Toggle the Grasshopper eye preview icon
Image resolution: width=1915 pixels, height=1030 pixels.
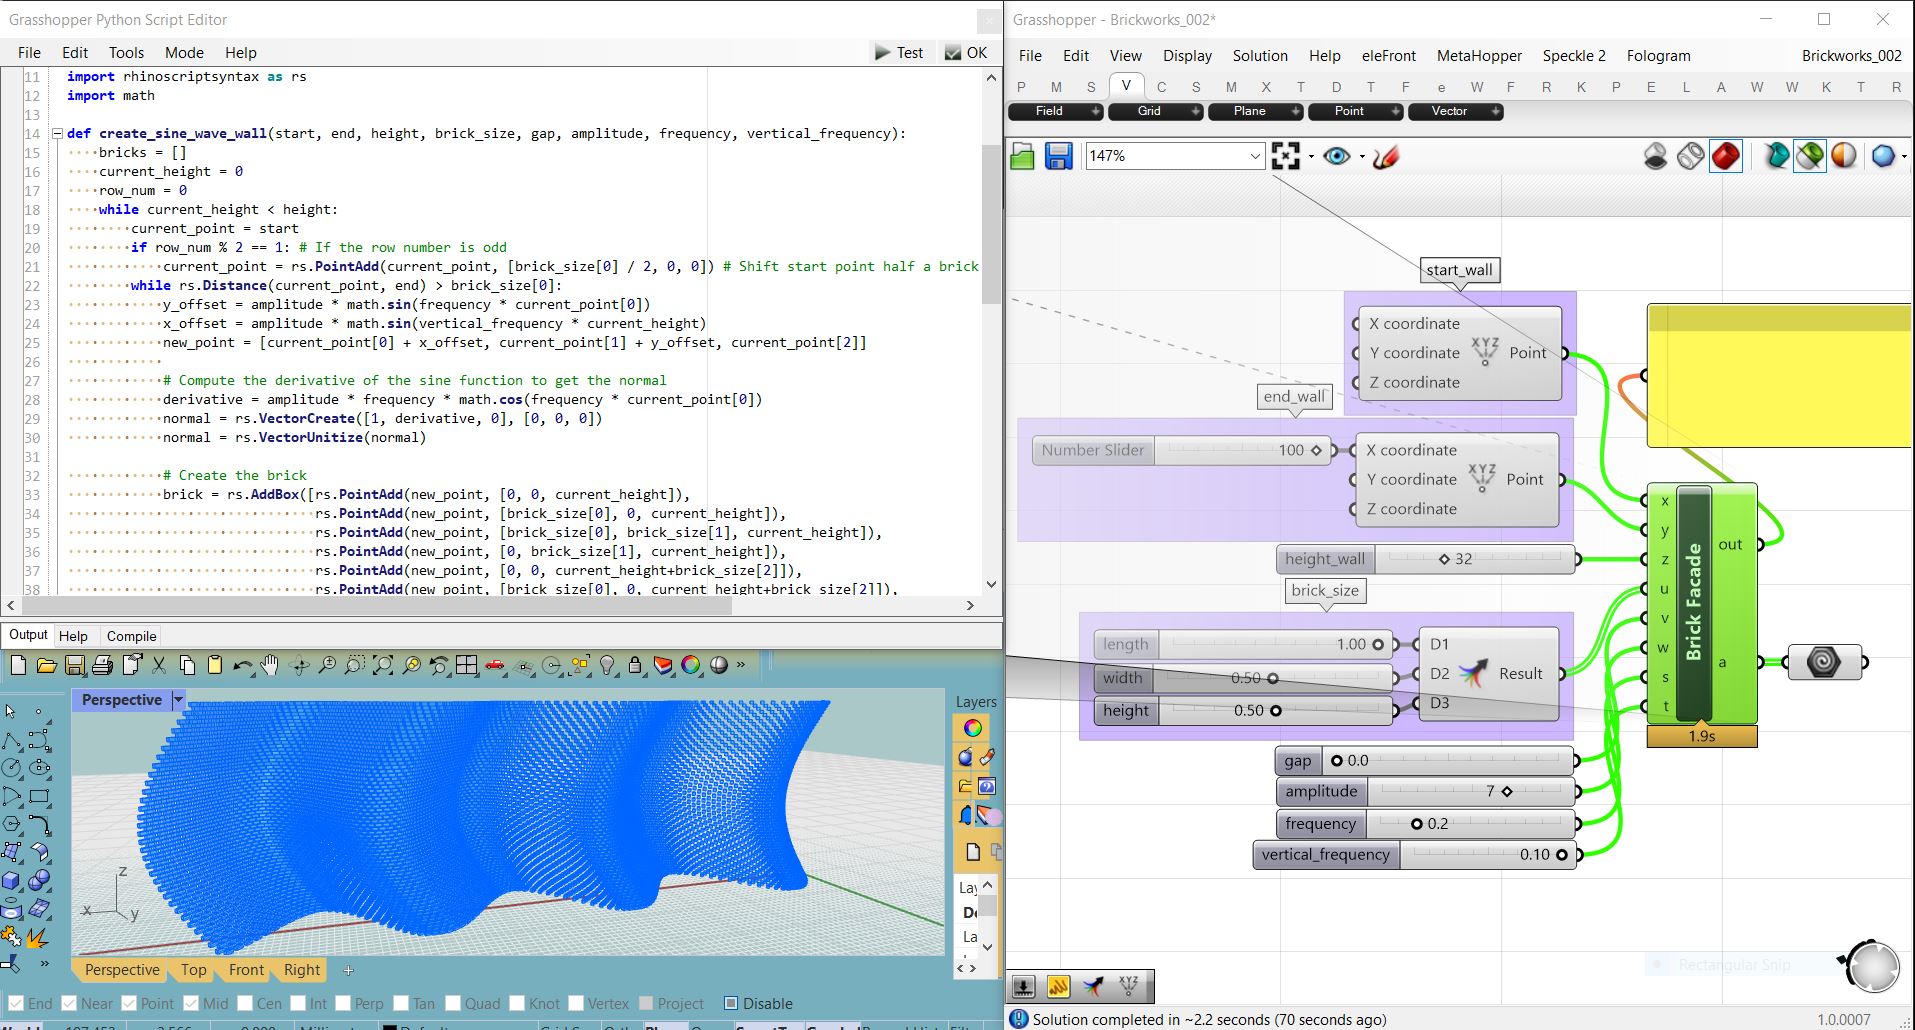(x=1337, y=156)
